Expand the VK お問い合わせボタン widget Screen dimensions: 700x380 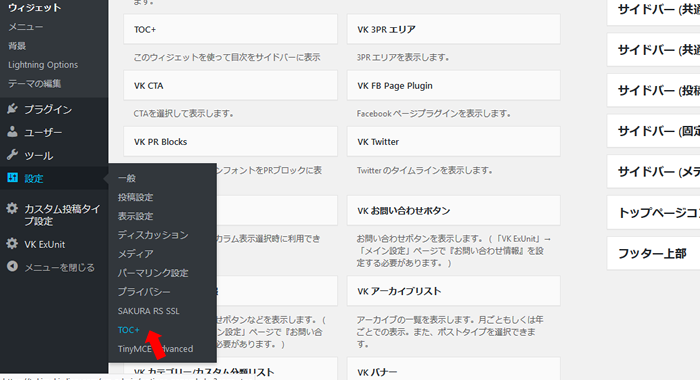(x=454, y=210)
